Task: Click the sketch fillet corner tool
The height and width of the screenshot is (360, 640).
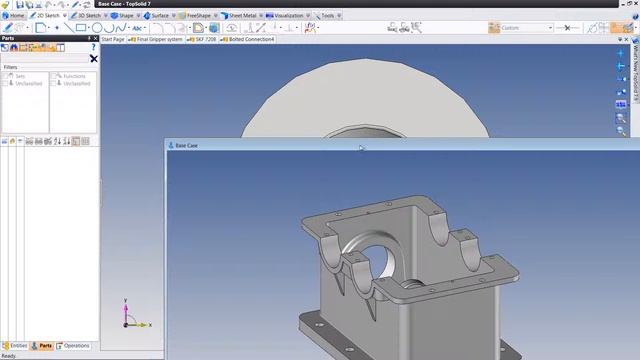Action: 157,28
